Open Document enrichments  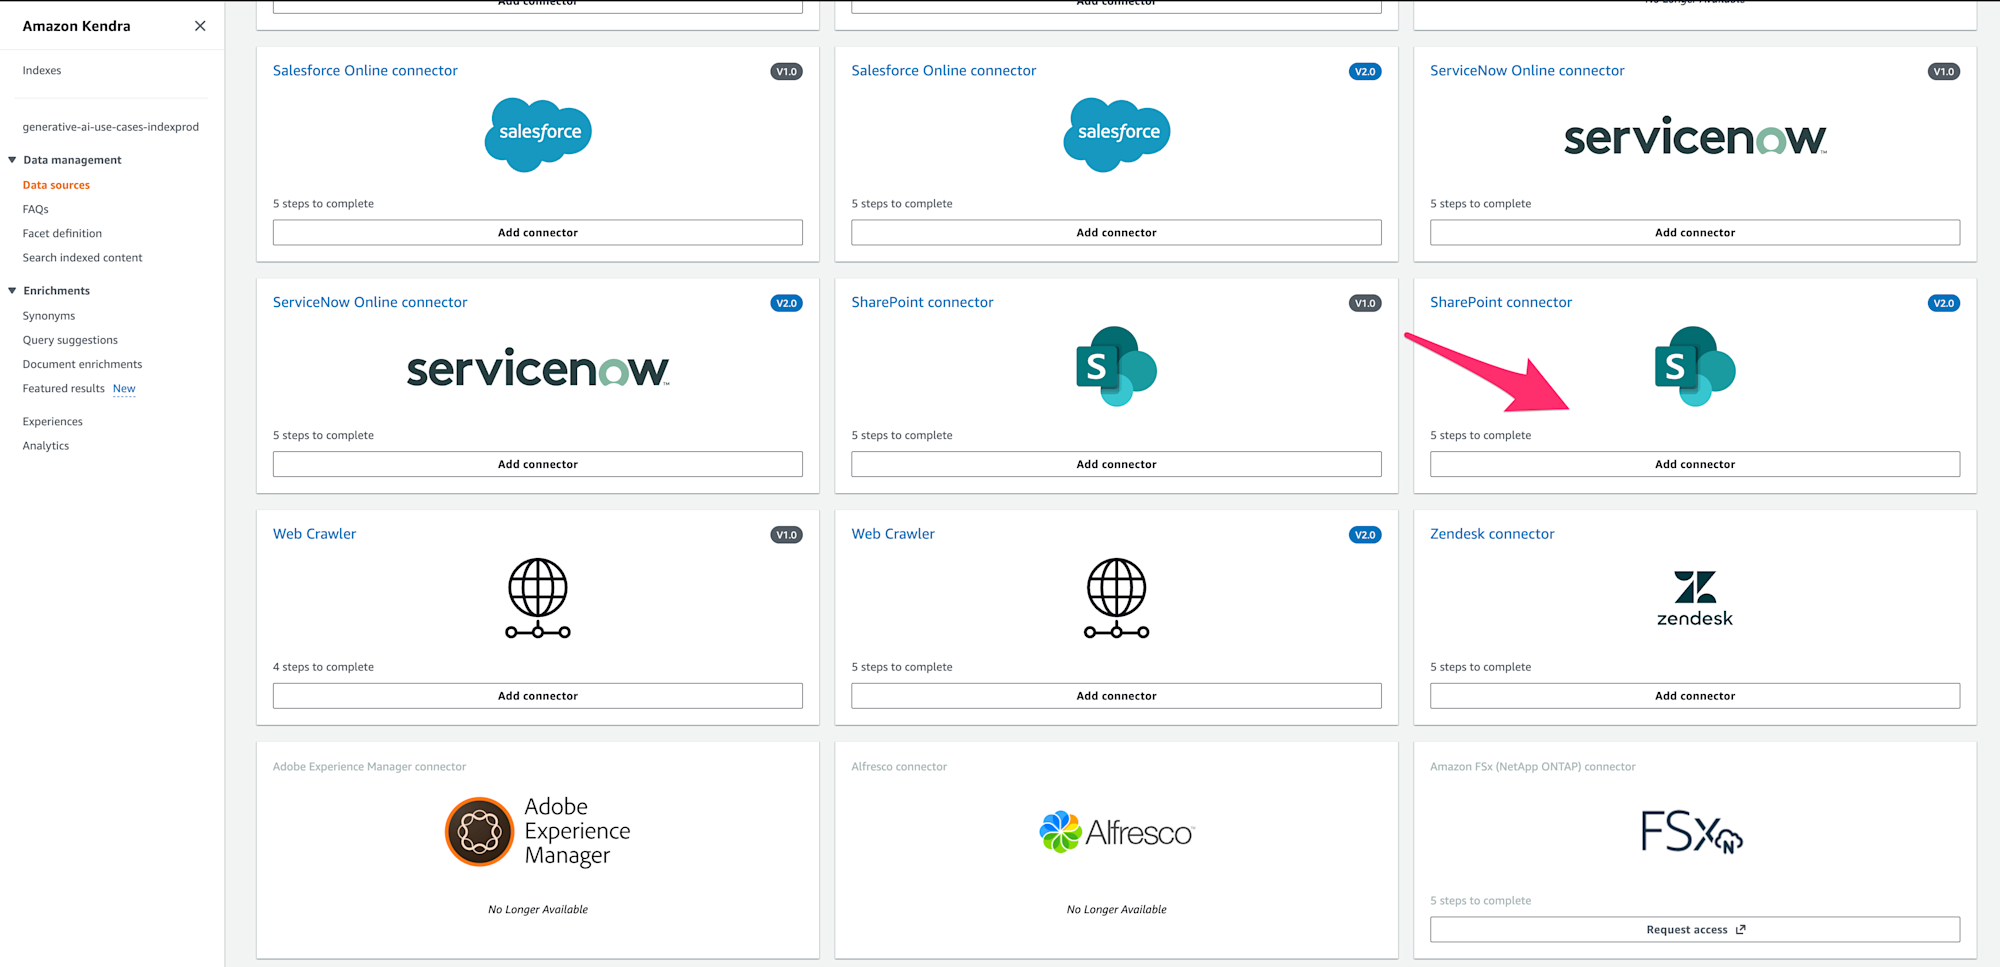(83, 364)
